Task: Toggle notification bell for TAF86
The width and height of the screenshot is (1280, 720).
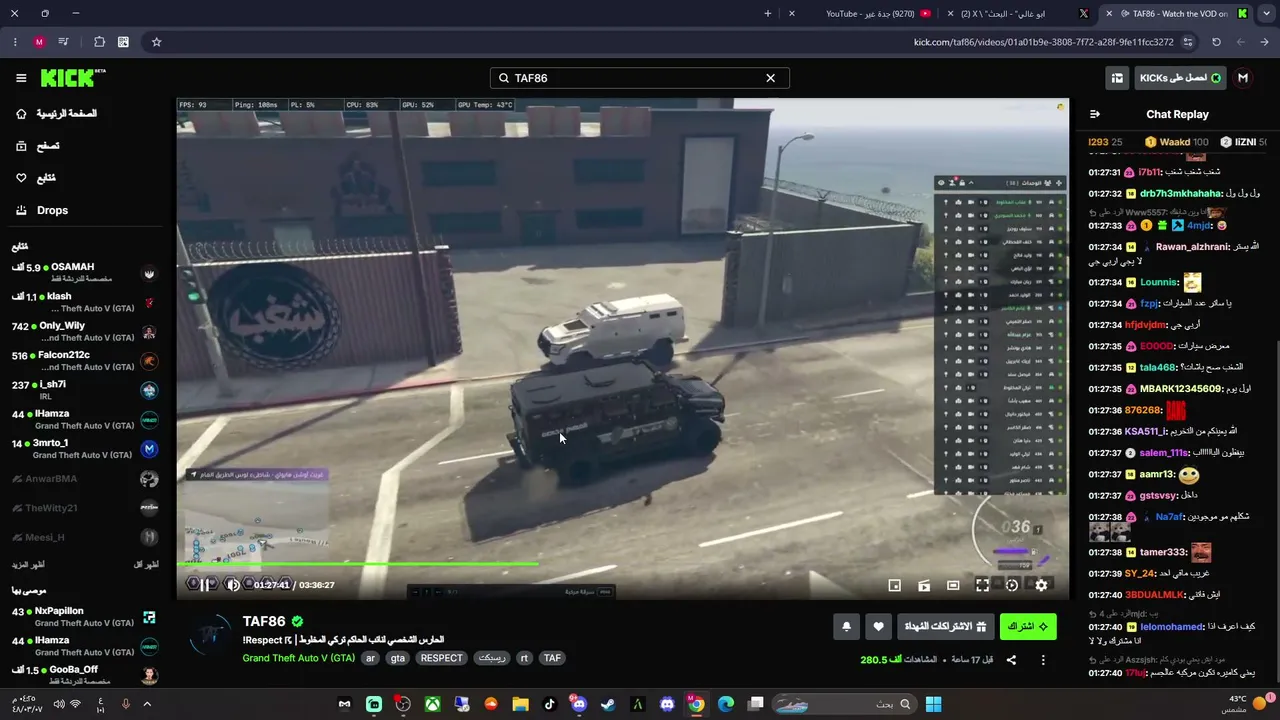Action: [846, 627]
